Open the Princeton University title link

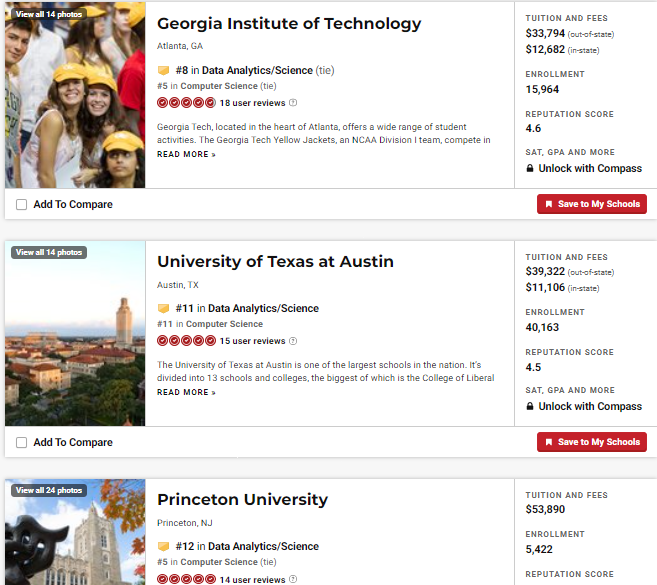coord(242,500)
